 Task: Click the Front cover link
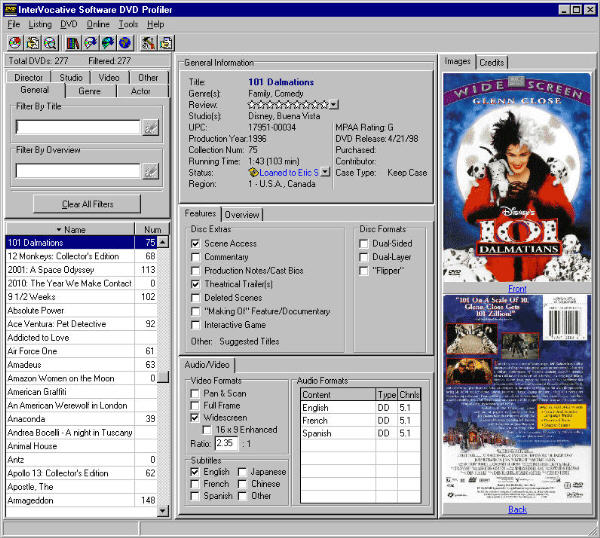517,289
